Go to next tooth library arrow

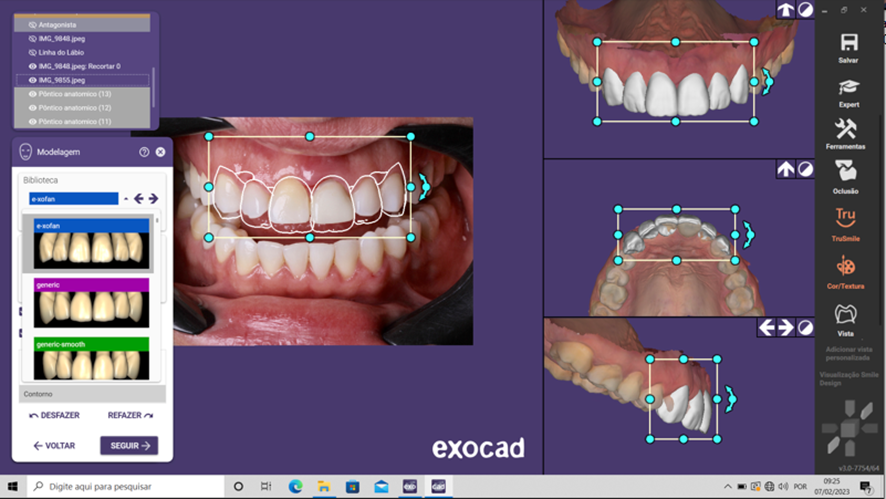tap(153, 199)
